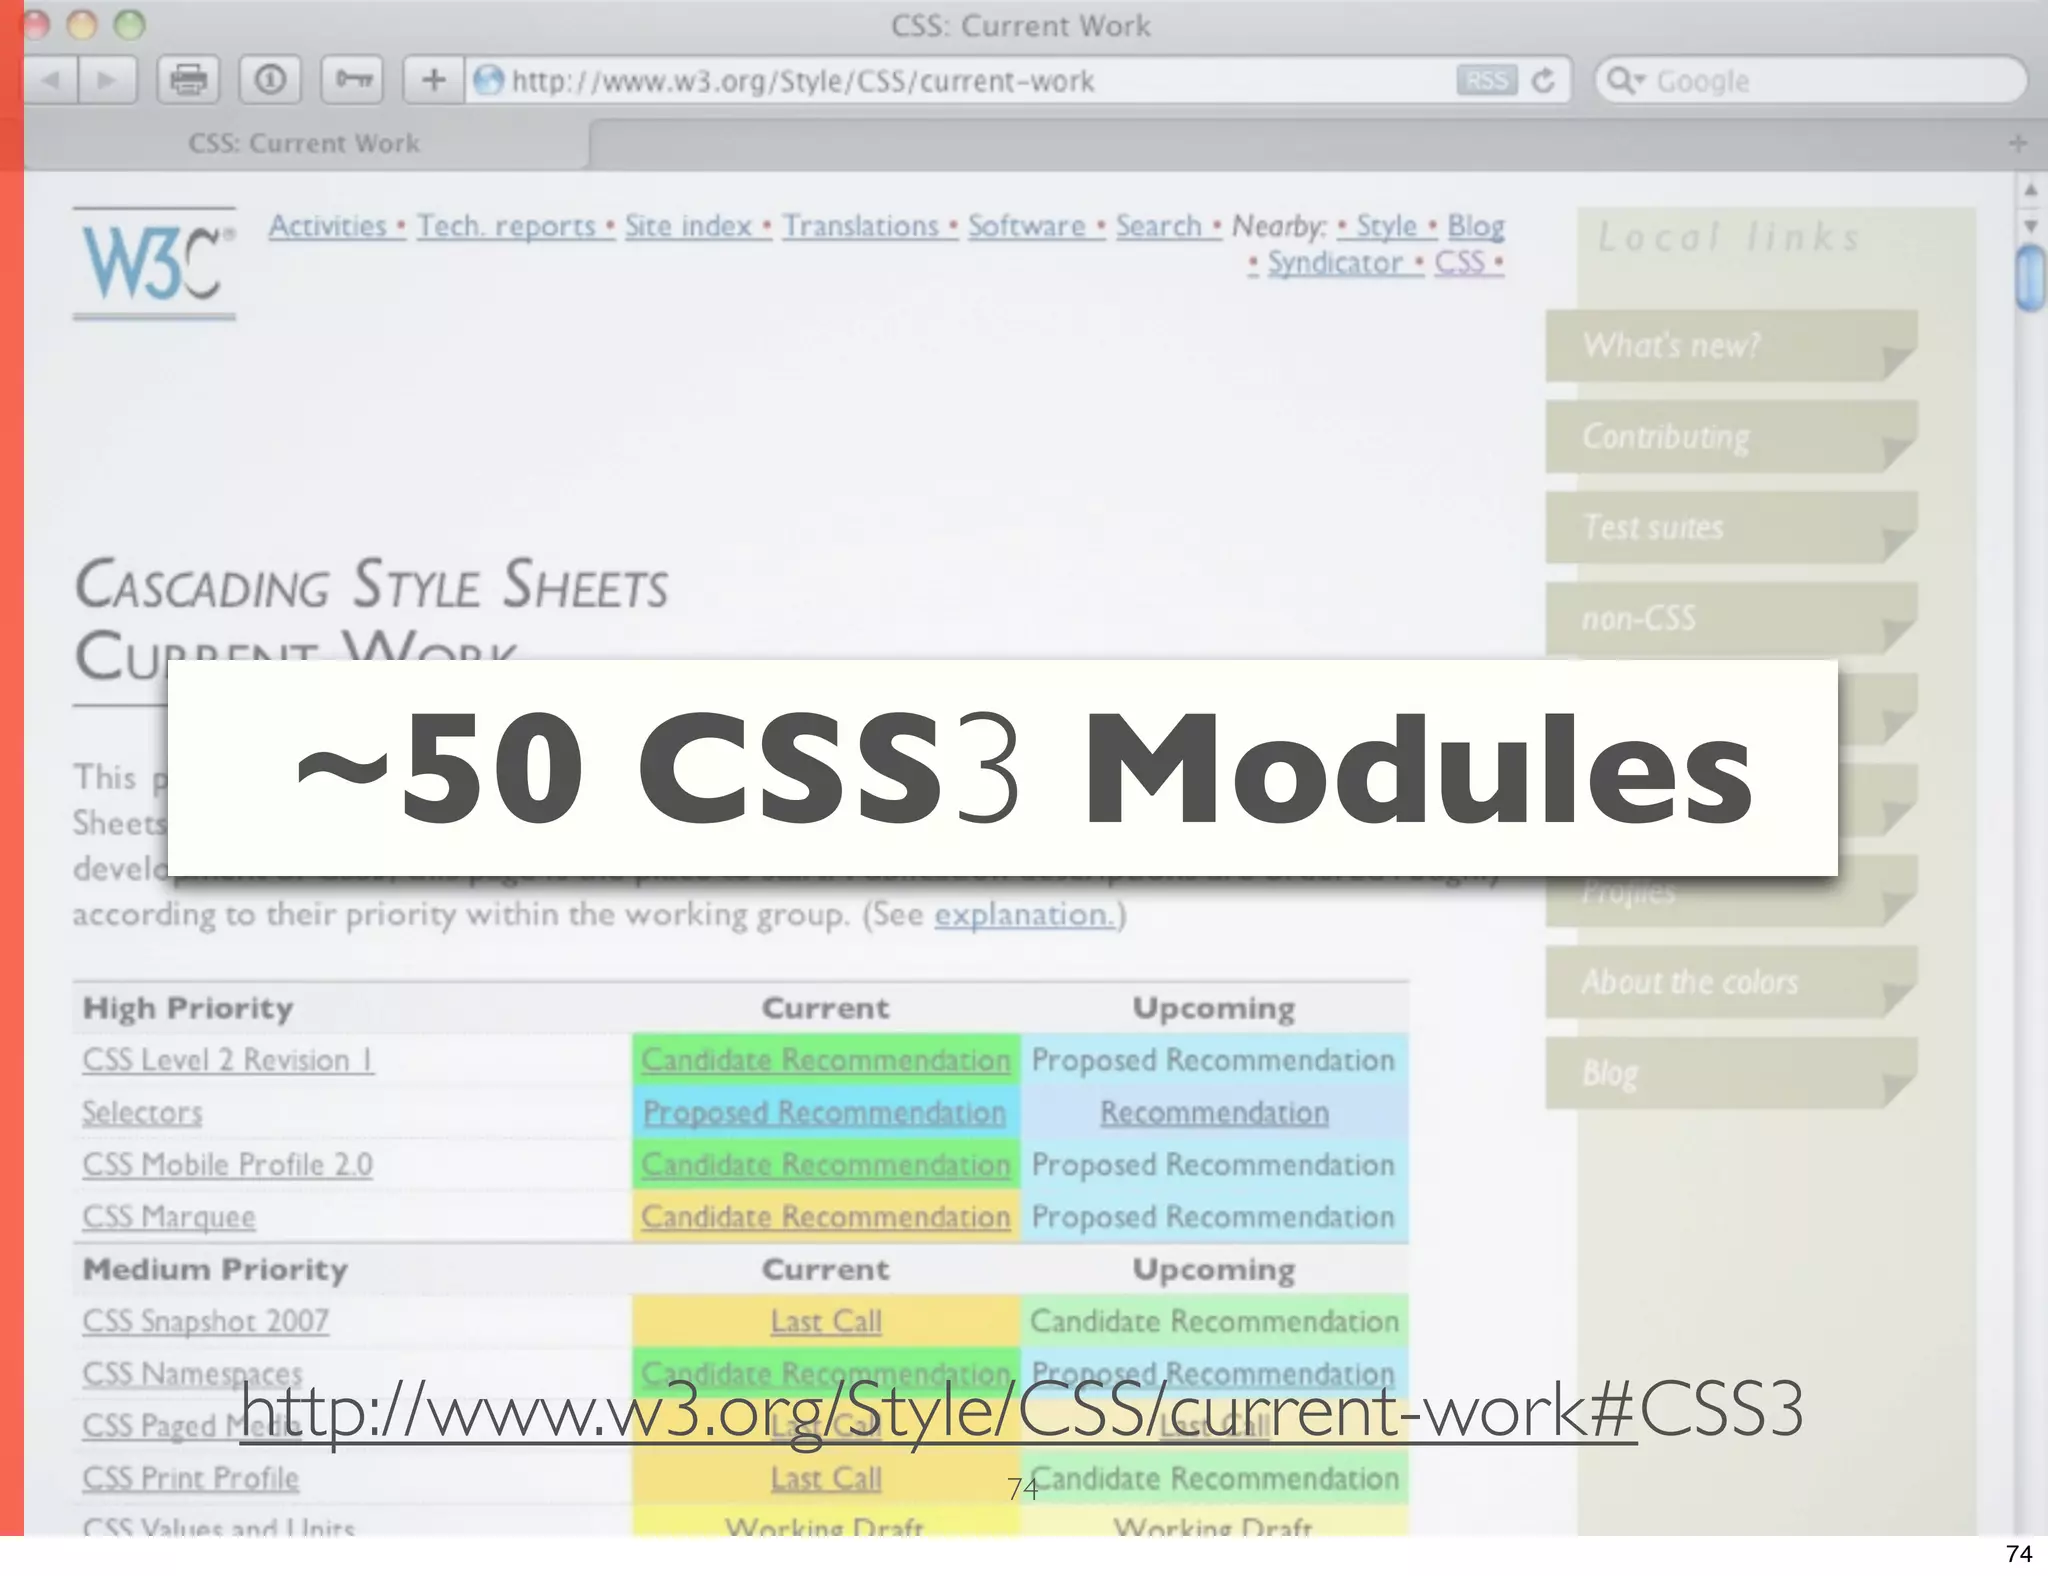
Task: Click the key icon in toolbar
Action: tap(352, 80)
